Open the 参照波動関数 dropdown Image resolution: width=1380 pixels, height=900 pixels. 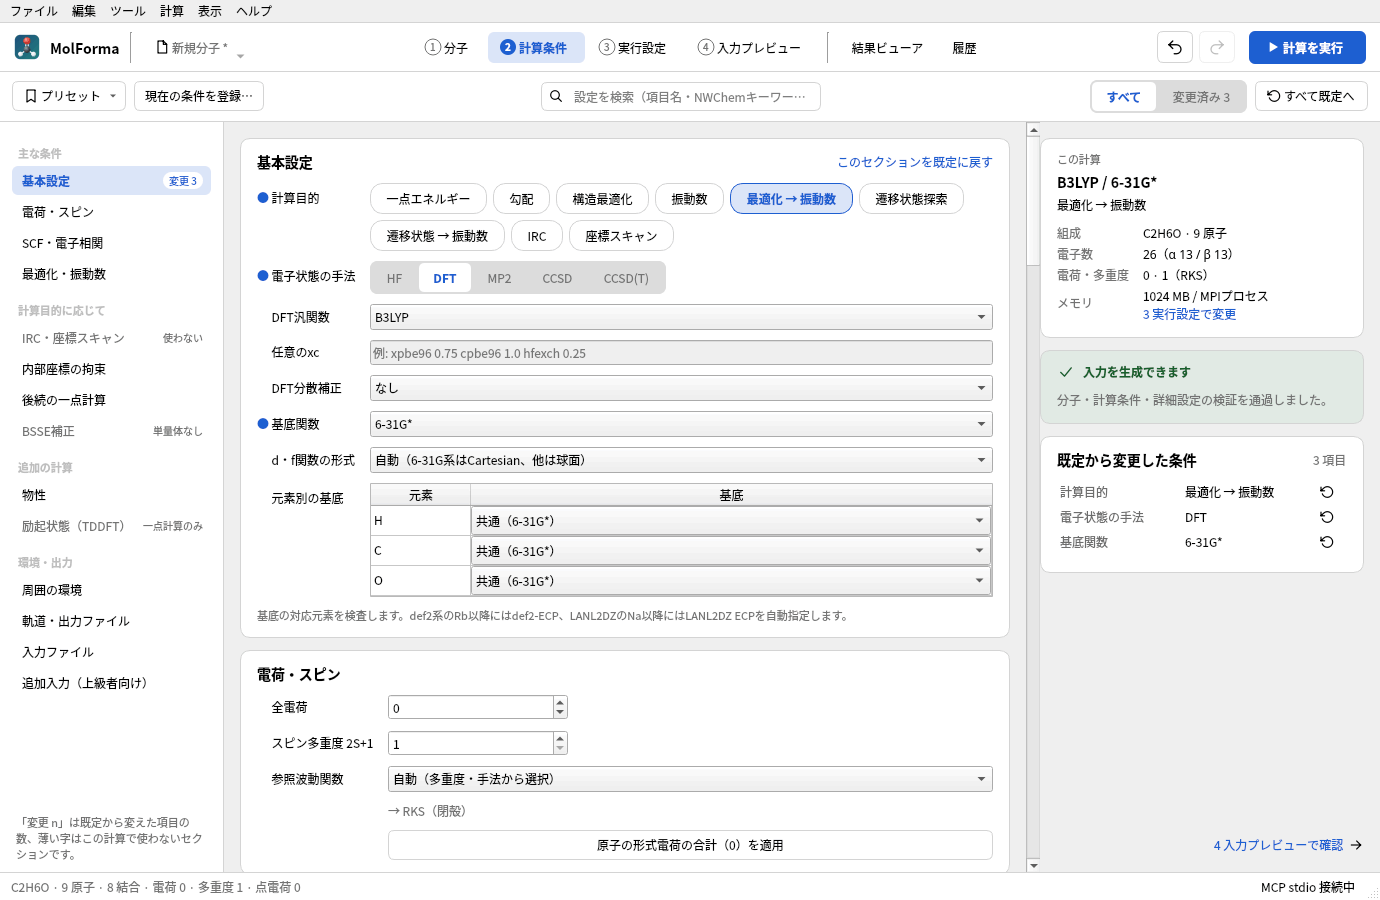[690, 779]
